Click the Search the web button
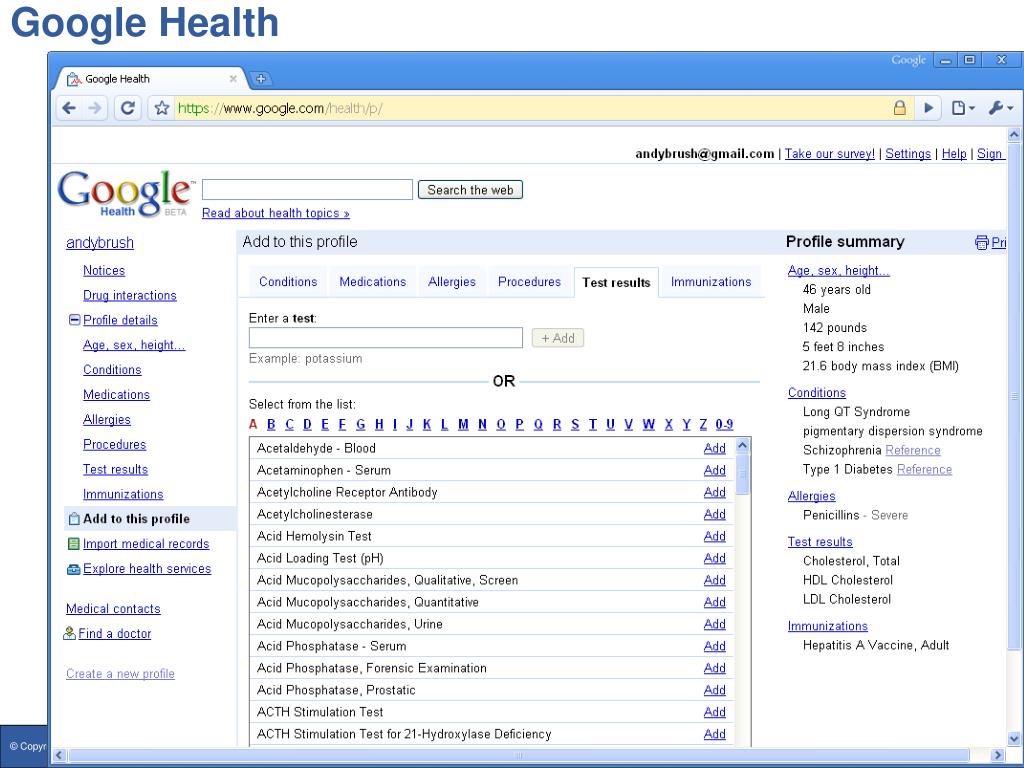The width and height of the screenshot is (1024, 768). (470, 190)
